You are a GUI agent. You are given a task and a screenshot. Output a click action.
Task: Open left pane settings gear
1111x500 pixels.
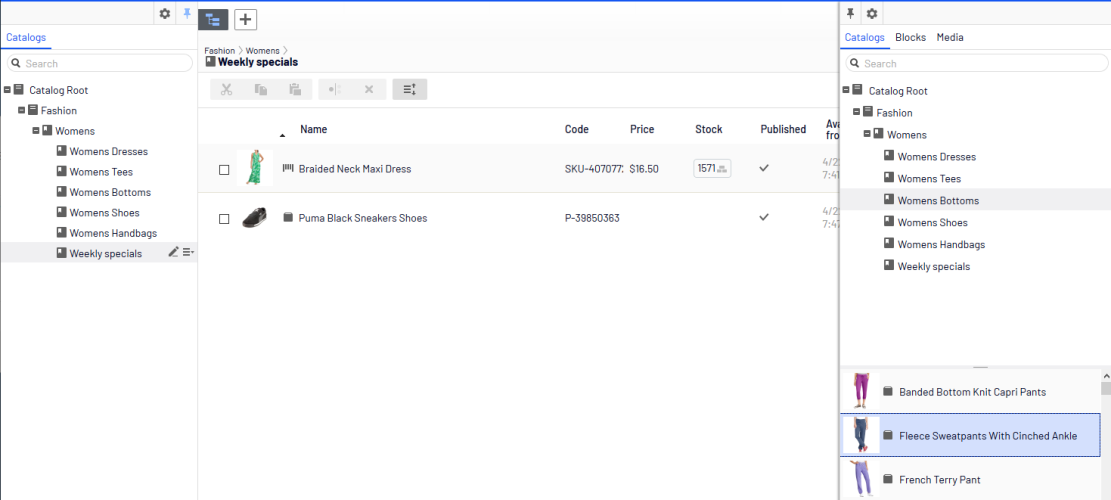point(164,13)
